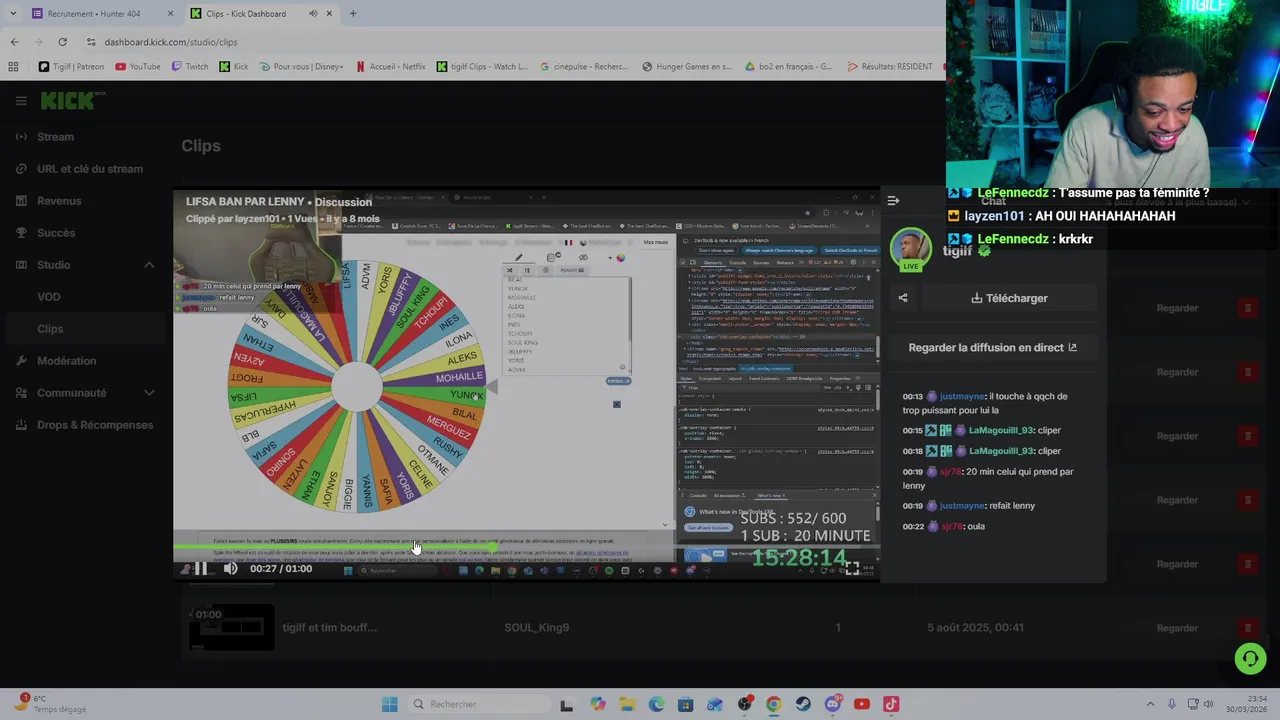
Task: Open the Kick sidebar hamburger menu
Action: tap(21, 100)
